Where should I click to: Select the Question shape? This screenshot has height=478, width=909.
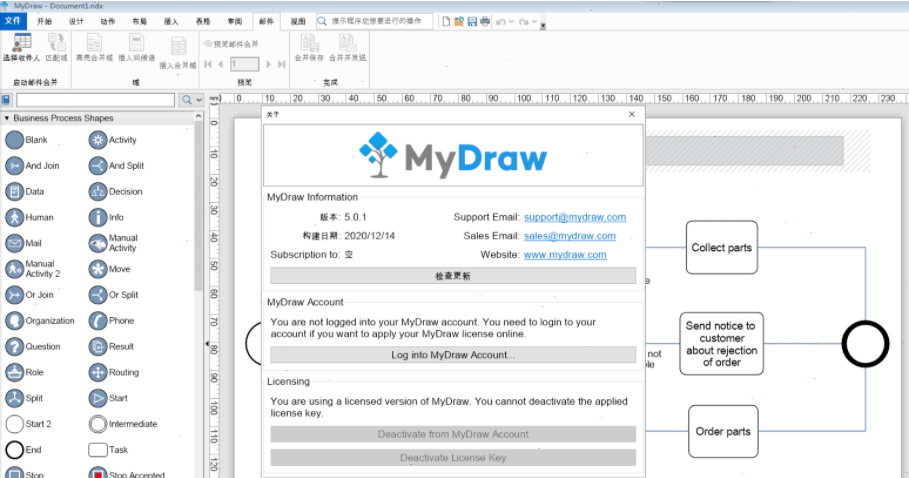32,346
